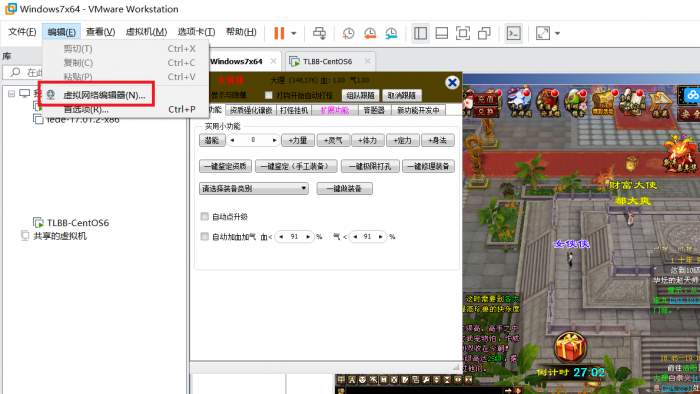Click 一键鉴定（手工装备） button
The width and height of the screenshot is (700, 394).
pyautogui.click(x=296, y=166)
